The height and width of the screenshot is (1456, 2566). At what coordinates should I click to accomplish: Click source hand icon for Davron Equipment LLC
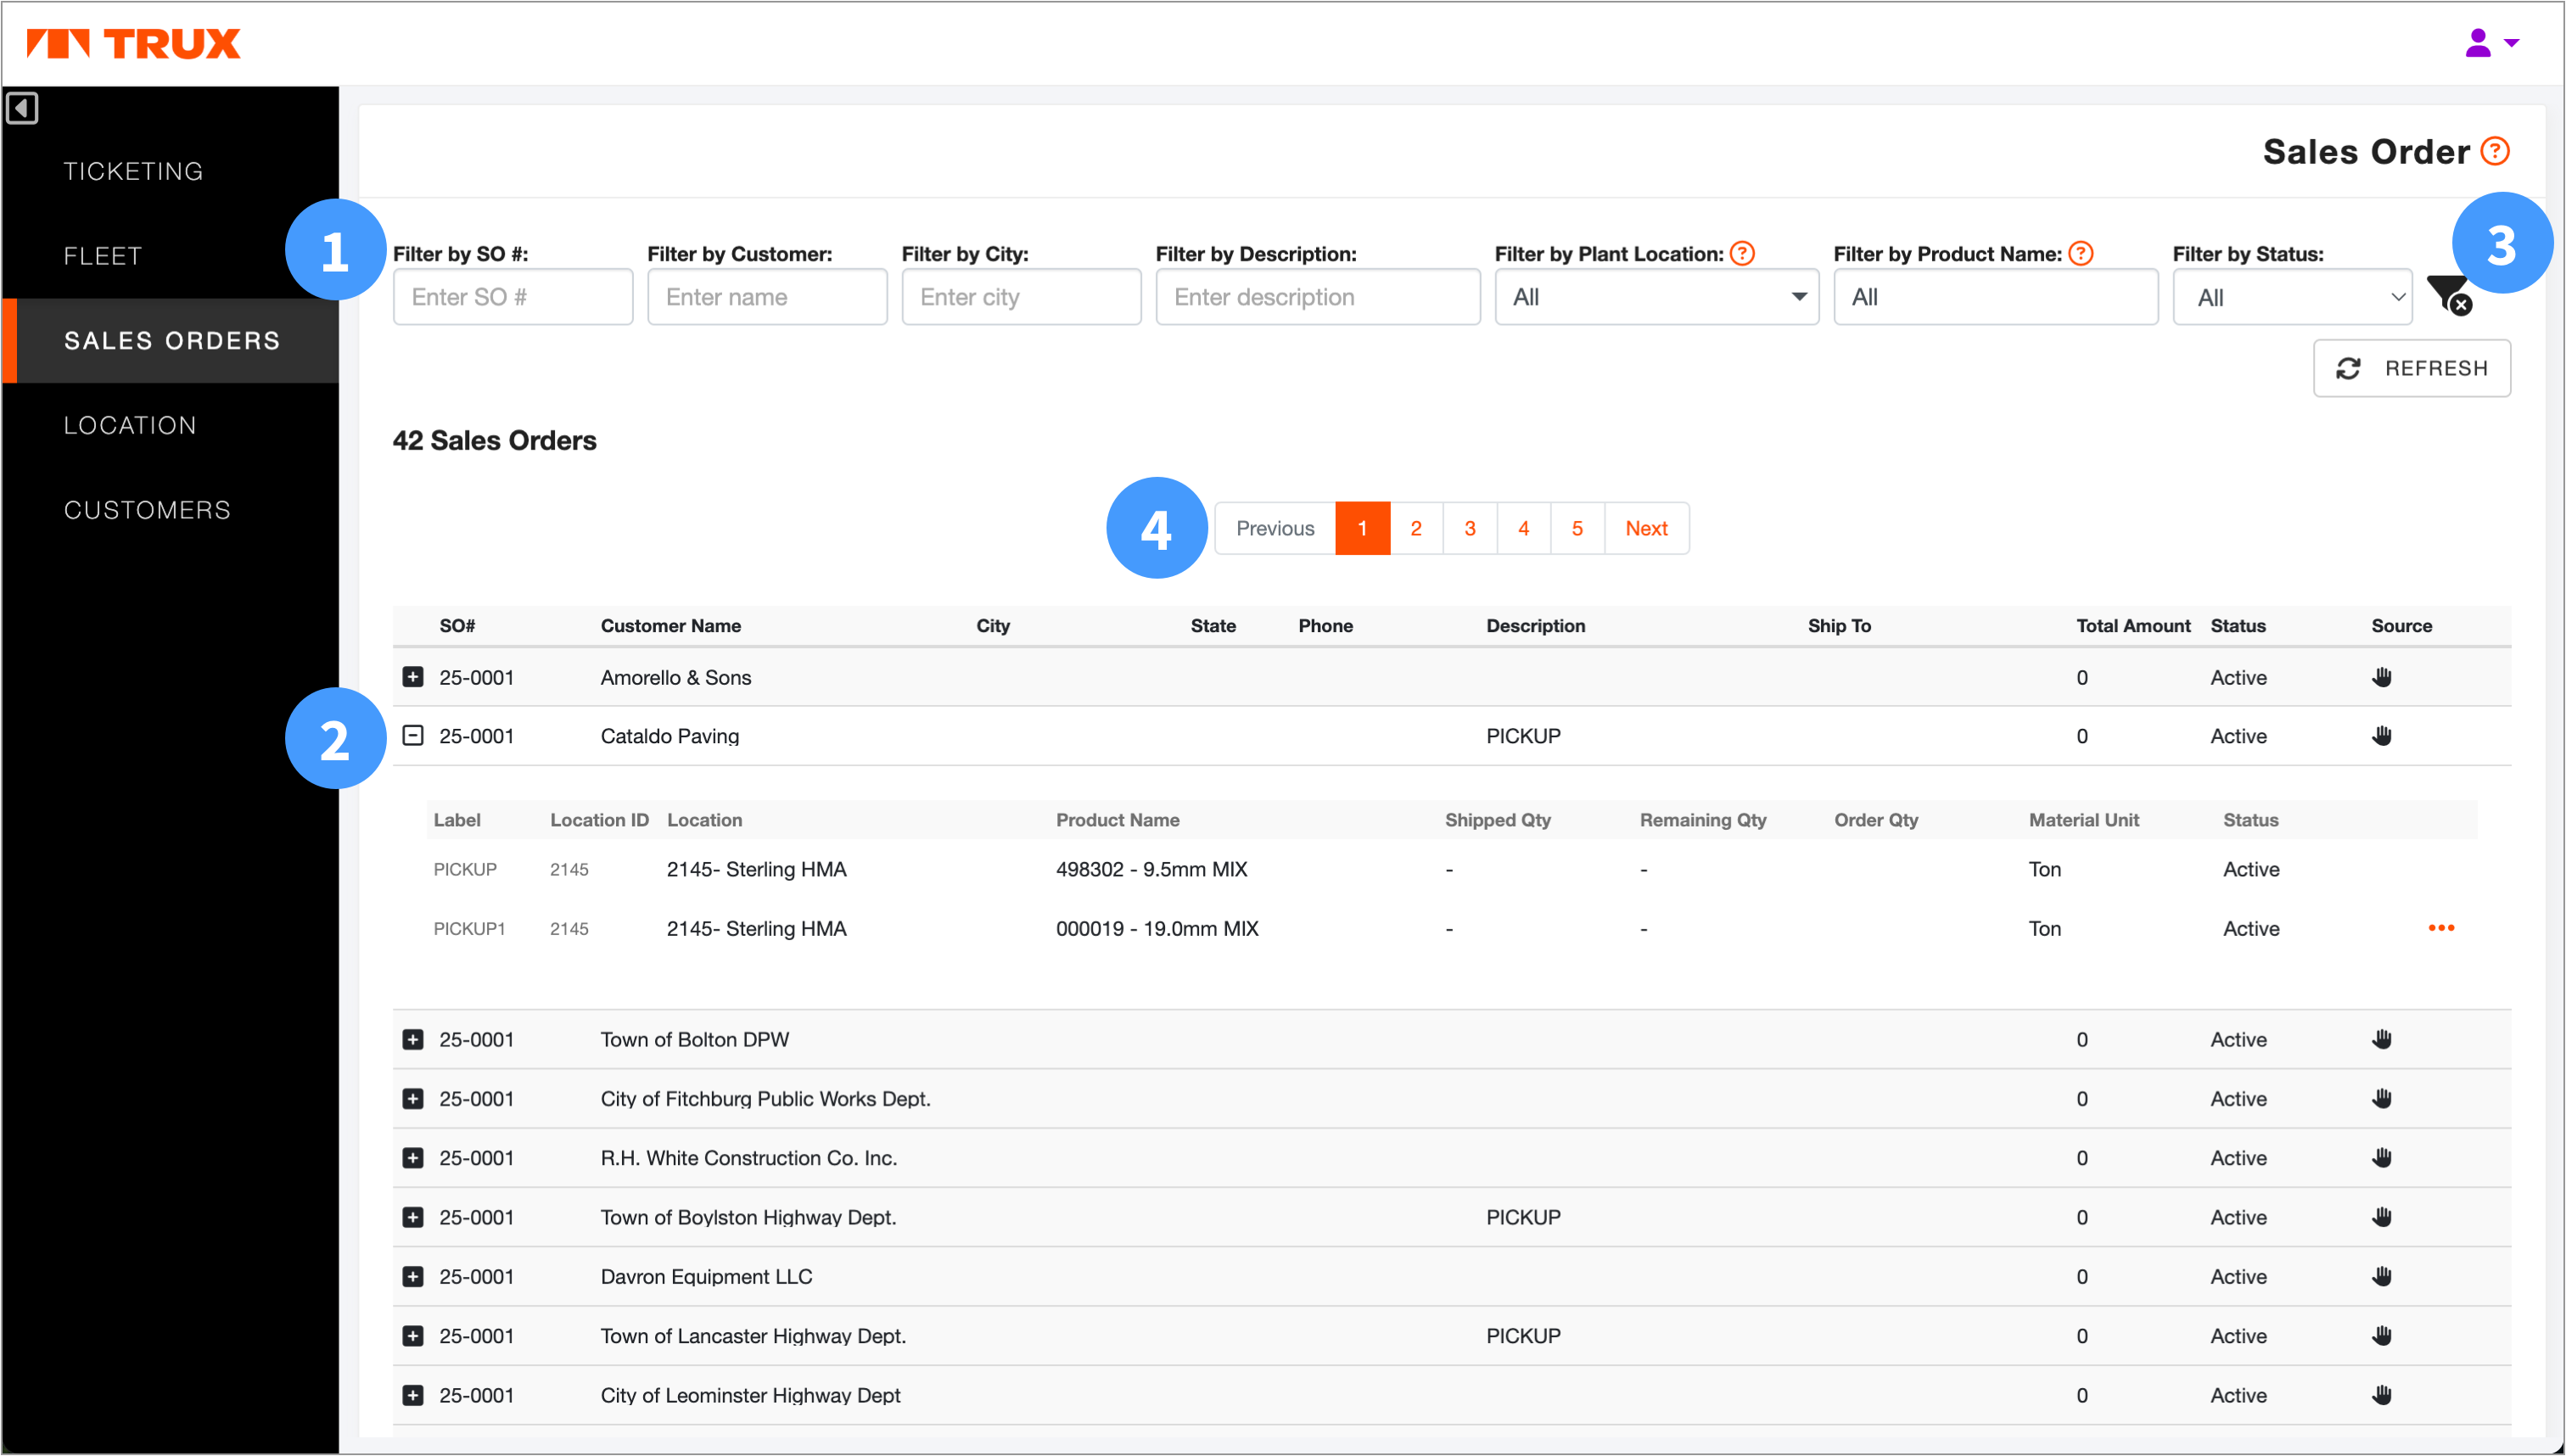[x=2382, y=1276]
